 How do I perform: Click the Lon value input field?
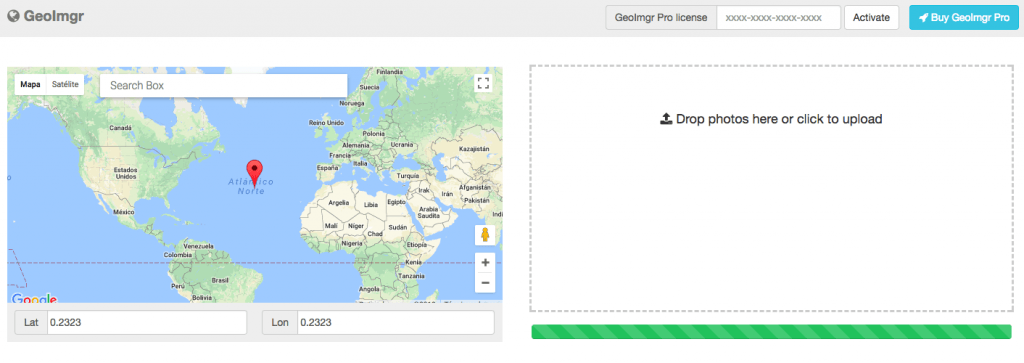point(396,323)
